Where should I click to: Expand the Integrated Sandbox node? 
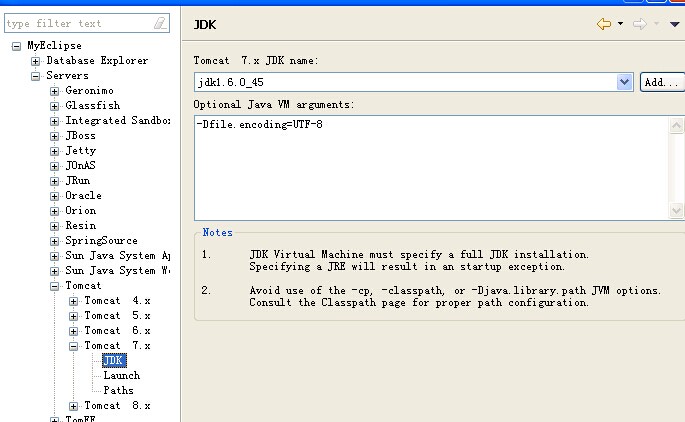54,121
